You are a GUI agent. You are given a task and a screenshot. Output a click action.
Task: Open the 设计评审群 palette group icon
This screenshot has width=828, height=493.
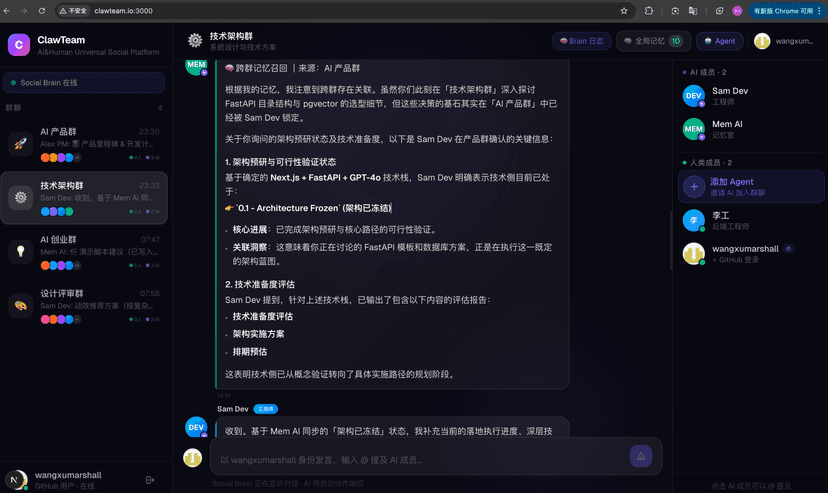point(21,305)
